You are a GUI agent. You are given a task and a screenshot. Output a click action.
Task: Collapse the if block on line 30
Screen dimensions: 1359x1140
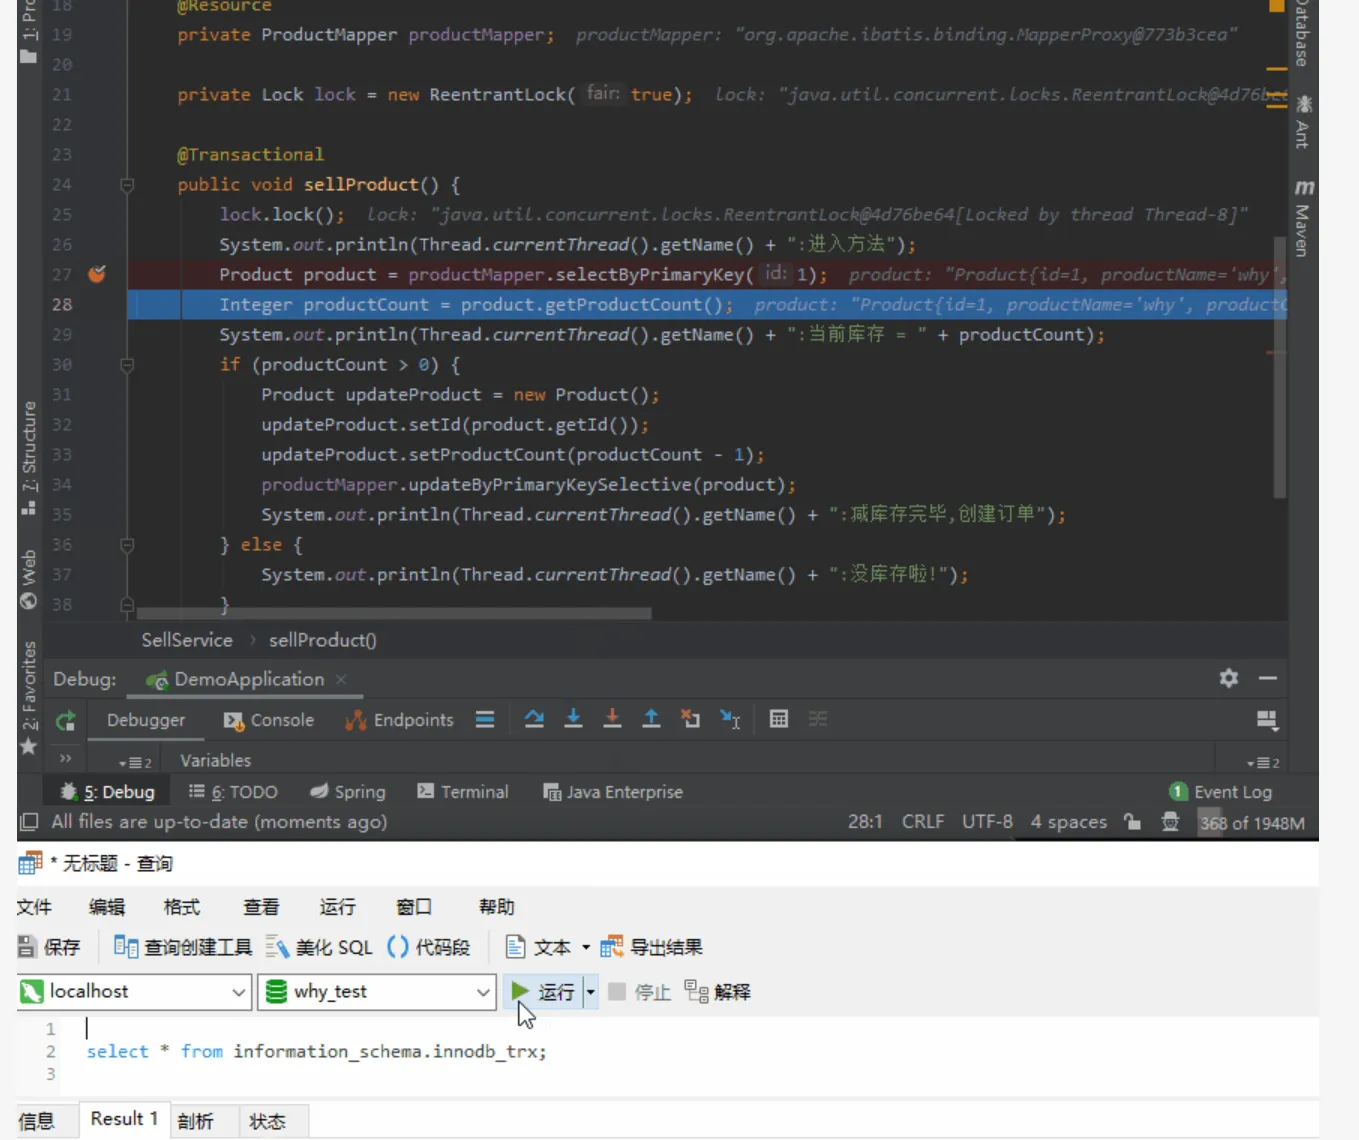(x=127, y=365)
